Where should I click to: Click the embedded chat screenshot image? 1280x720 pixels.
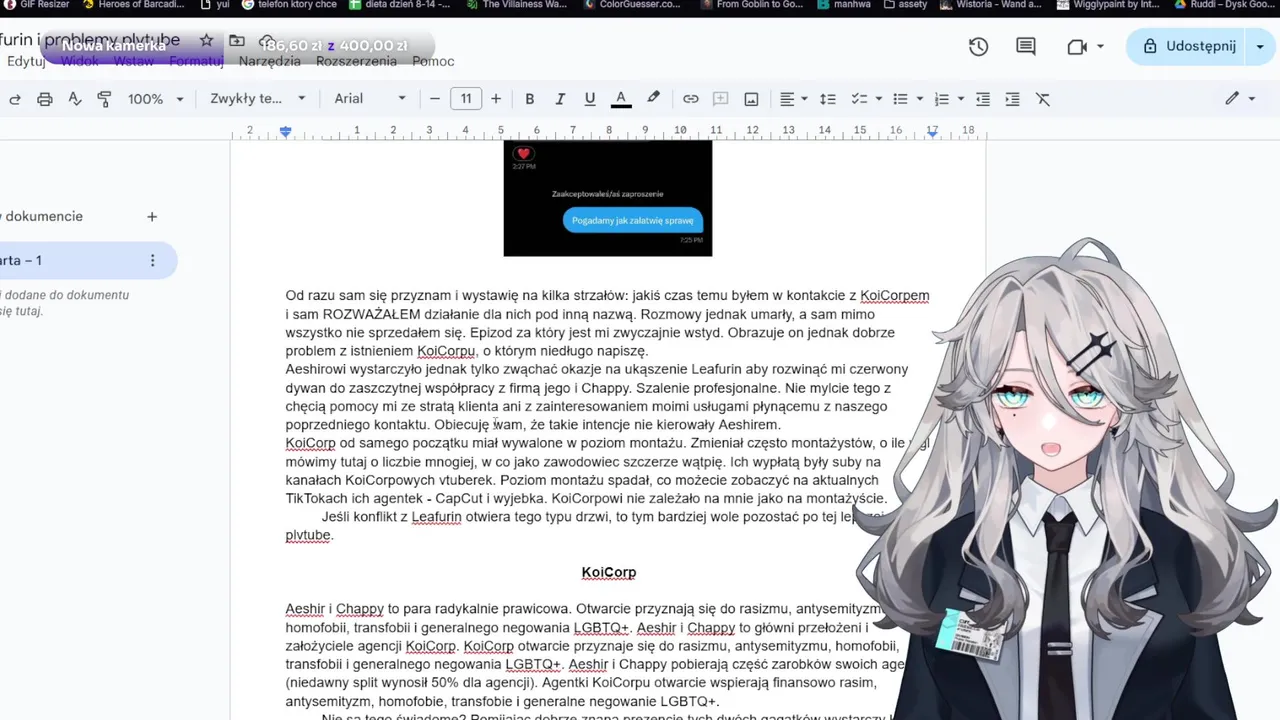tap(608, 198)
